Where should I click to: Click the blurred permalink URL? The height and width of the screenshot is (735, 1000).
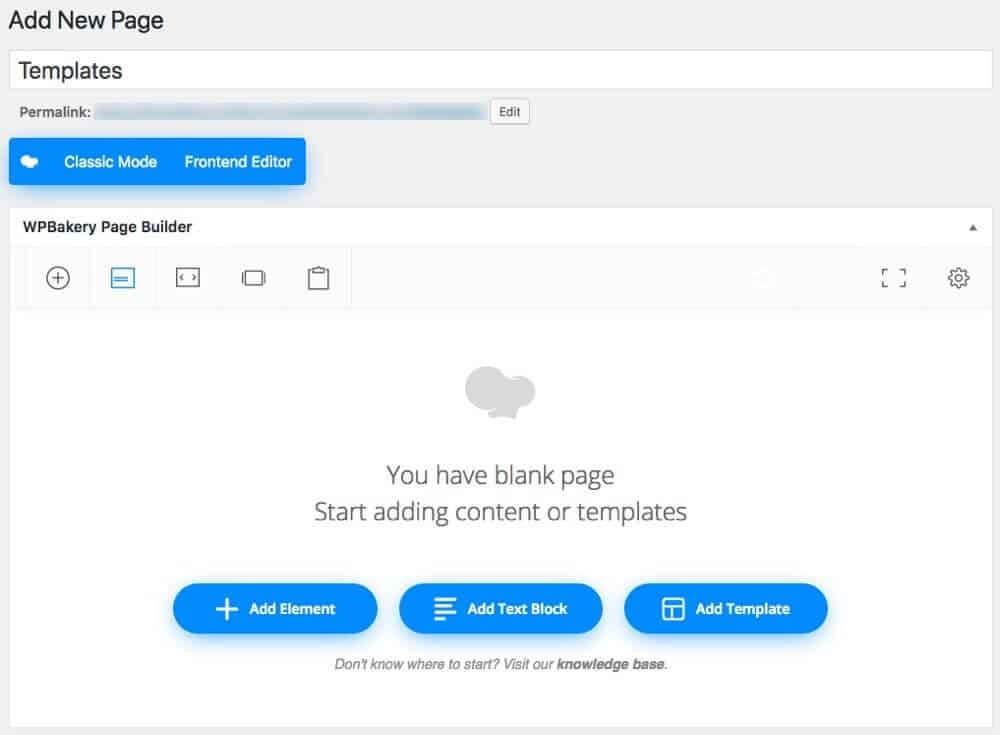point(291,112)
